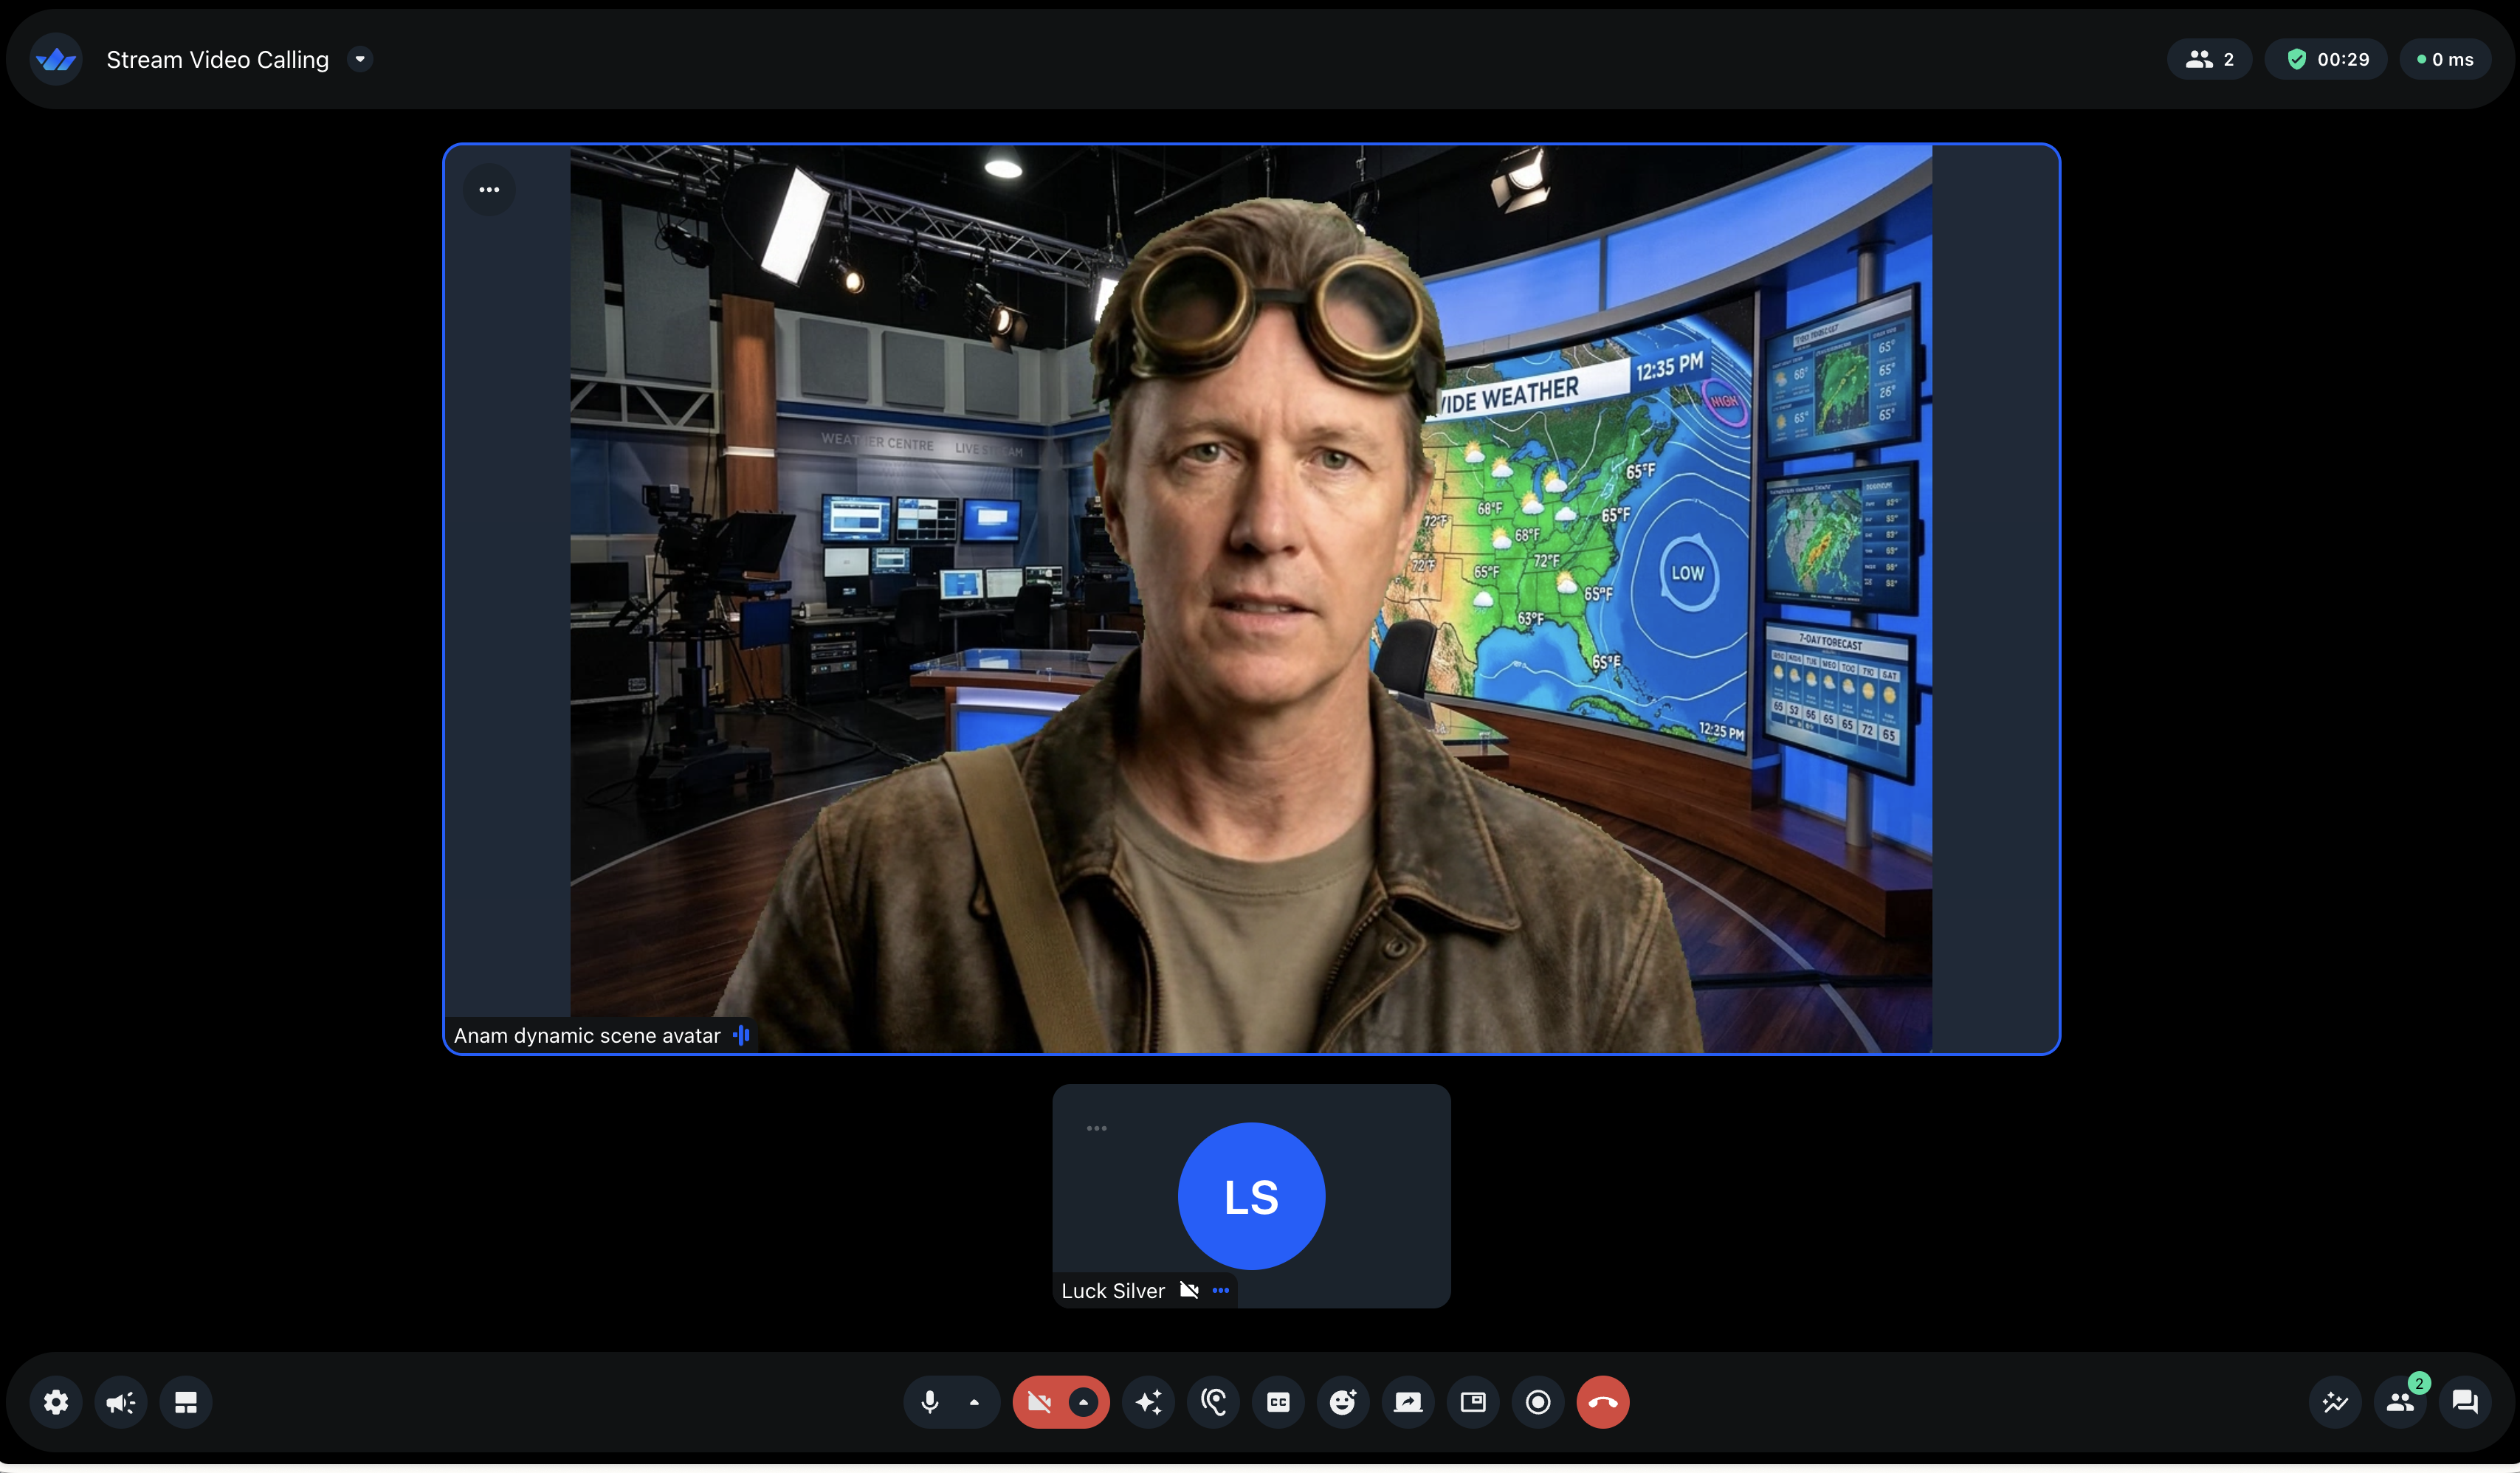Viewport: 2520px width, 1473px height.
Task: Enable the camera
Action: pyautogui.click(x=1040, y=1402)
